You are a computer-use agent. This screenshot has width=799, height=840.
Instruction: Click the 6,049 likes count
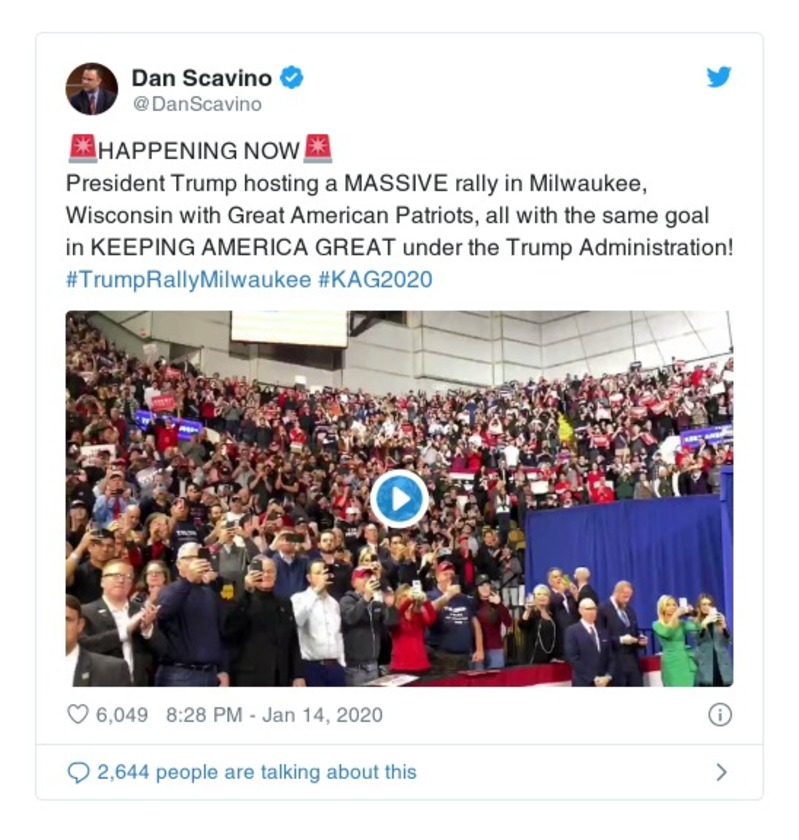pyautogui.click(x=122, y=715)
